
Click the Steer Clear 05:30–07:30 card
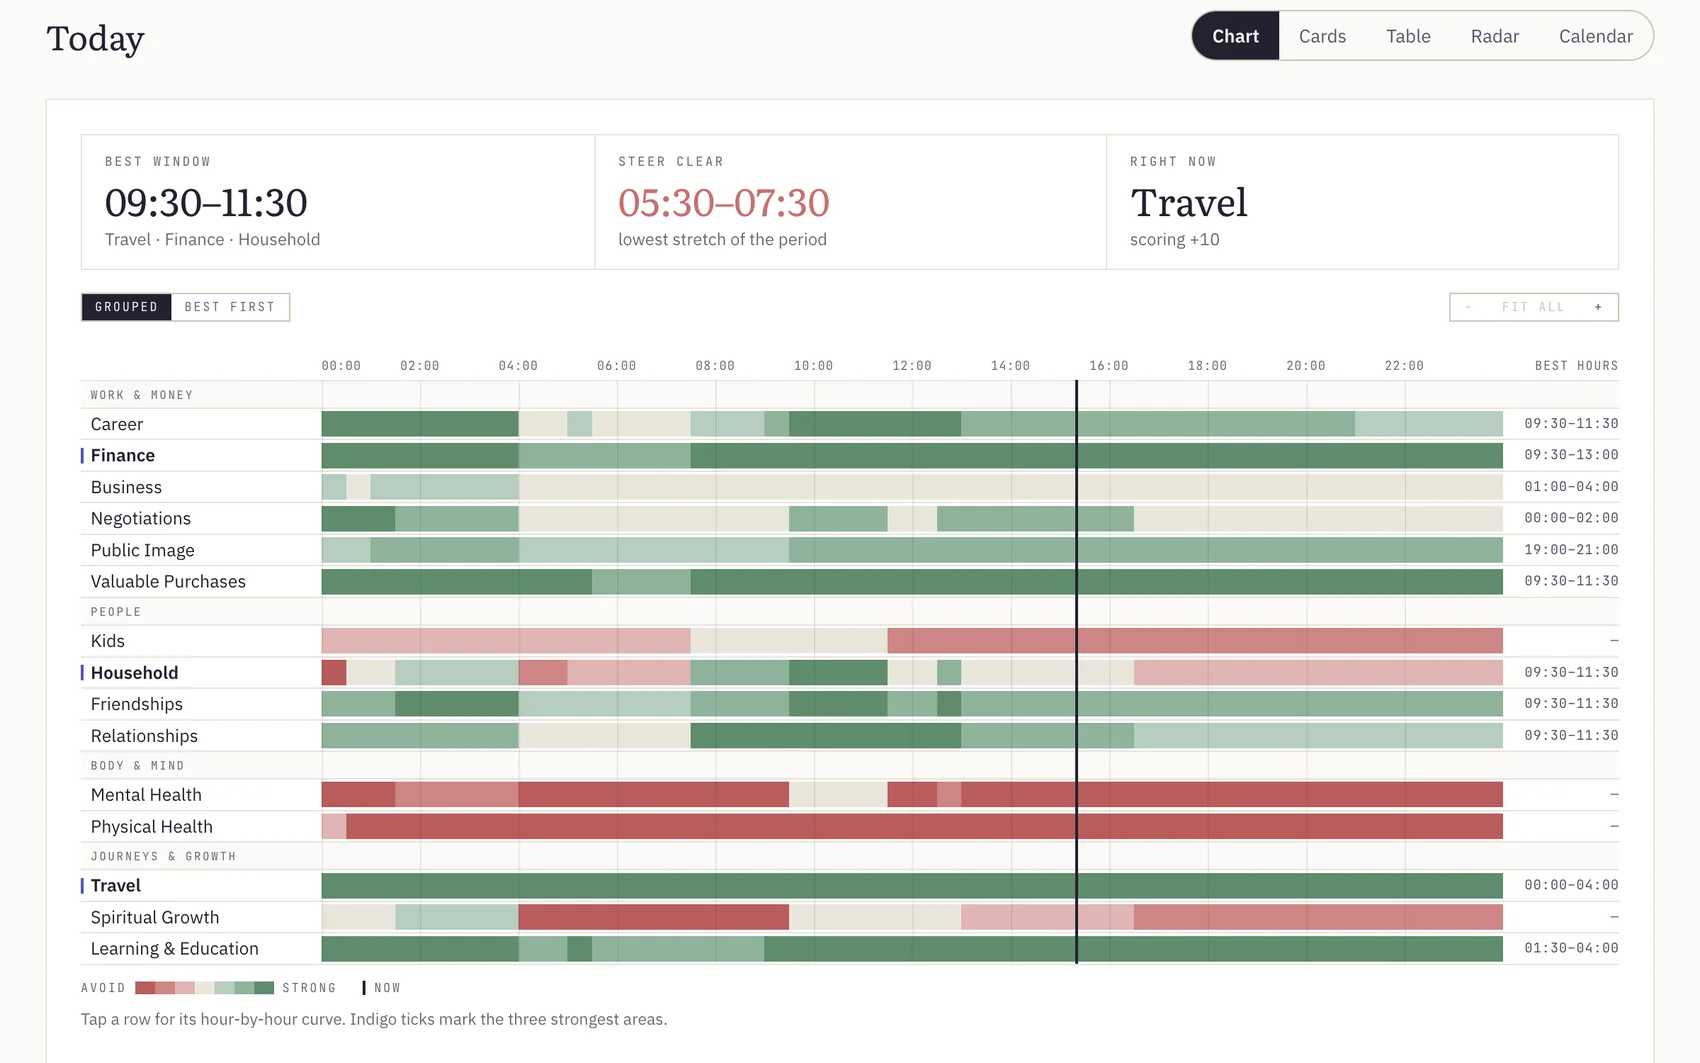click(x=851, y=202)
